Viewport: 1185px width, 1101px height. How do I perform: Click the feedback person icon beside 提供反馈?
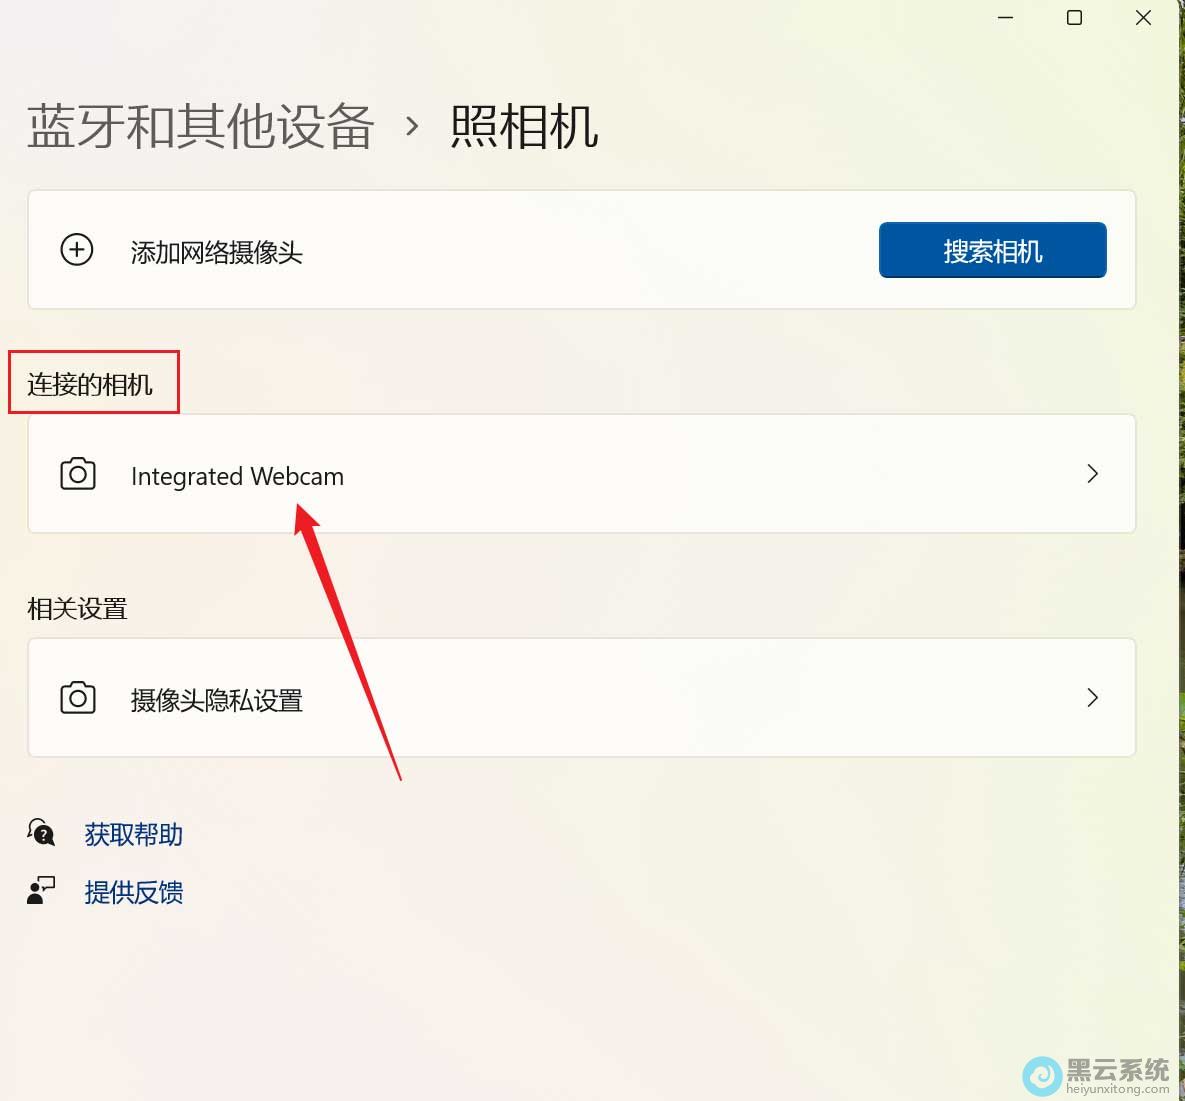pyautogui.click(x=40, y=889)
